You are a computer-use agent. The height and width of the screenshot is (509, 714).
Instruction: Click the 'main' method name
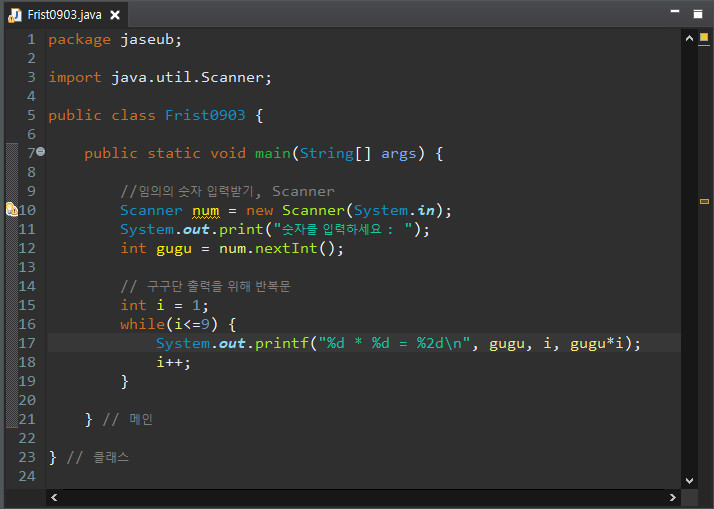tap(273, 154)
